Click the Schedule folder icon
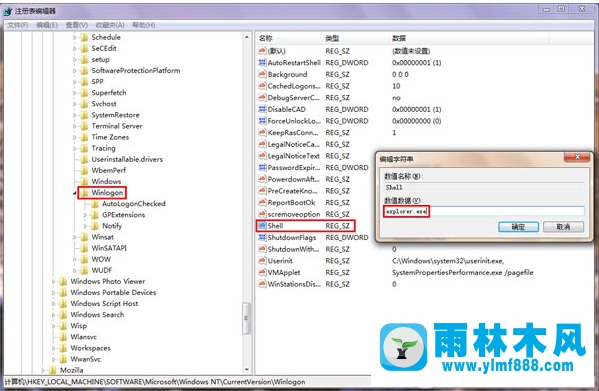 click(84, 37)
